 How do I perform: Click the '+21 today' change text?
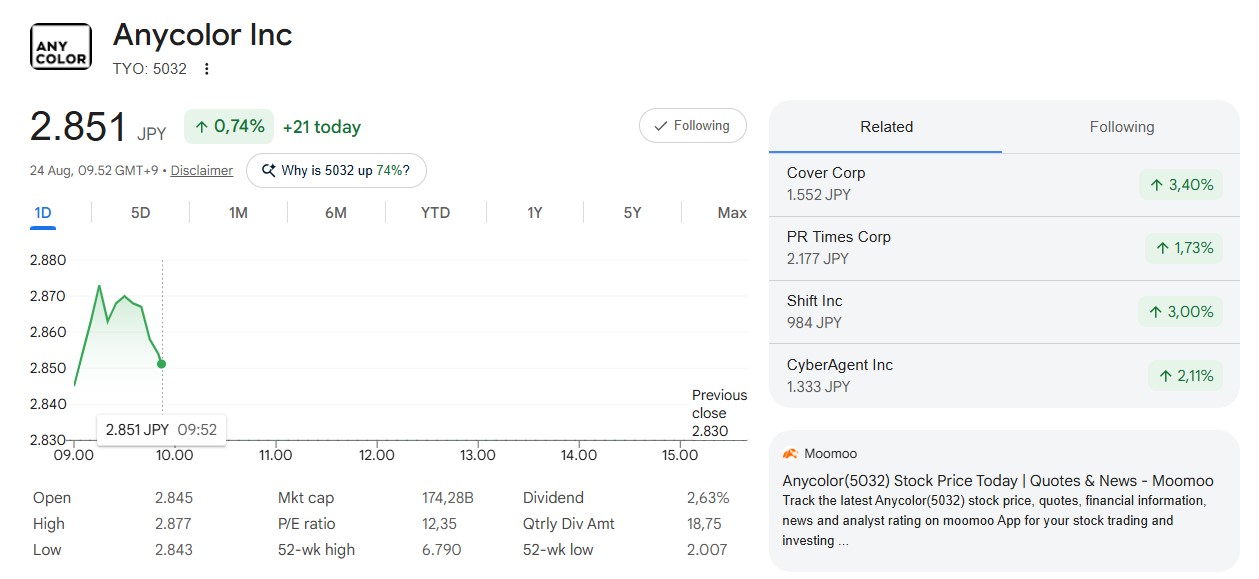tap(322, 127)
